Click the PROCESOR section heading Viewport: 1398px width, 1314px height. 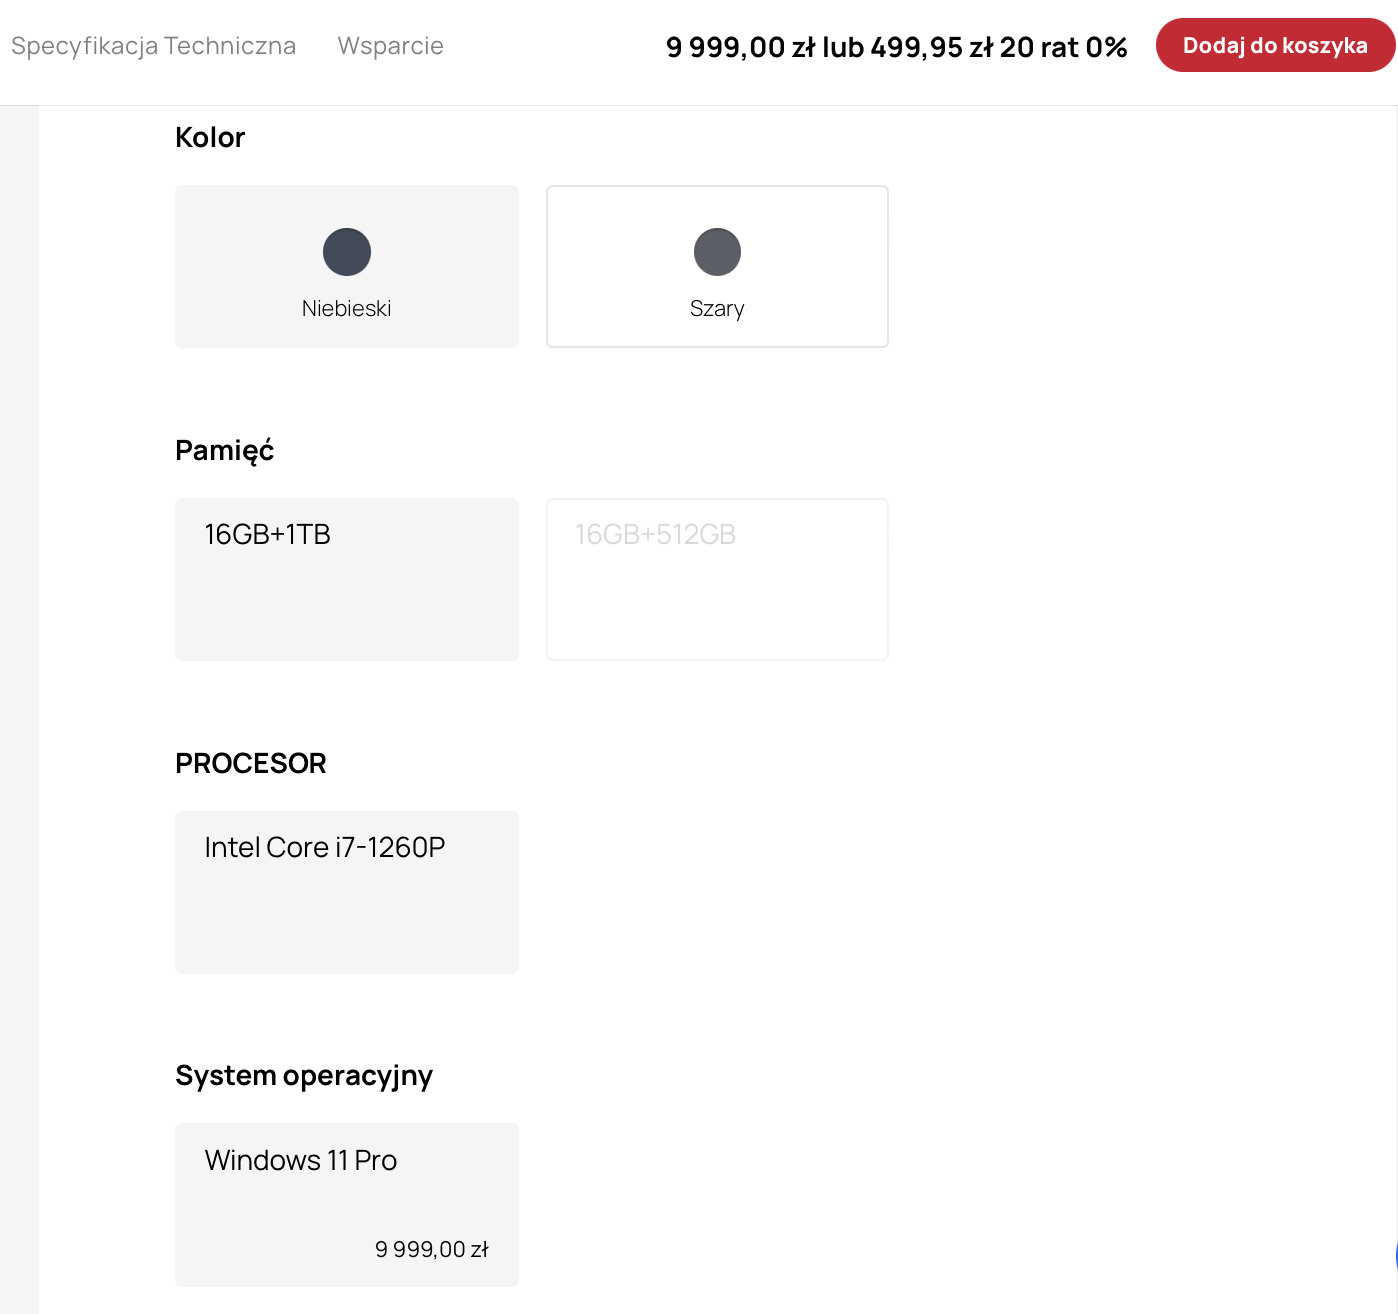[x=251, y=763]
